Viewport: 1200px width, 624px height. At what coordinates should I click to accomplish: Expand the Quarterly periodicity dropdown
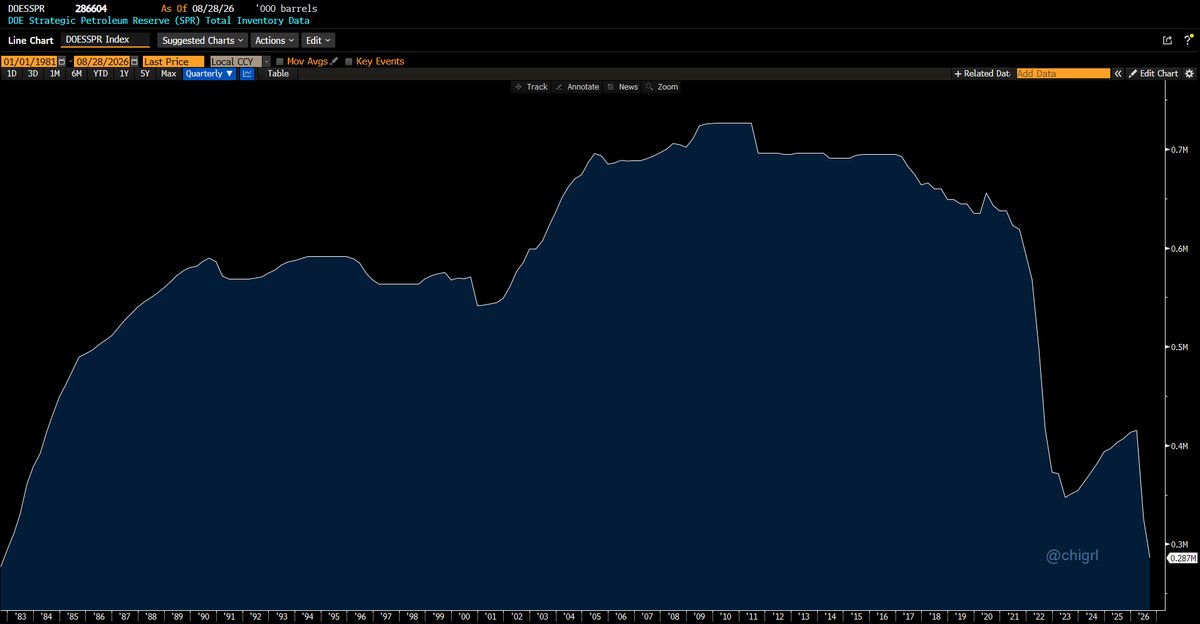point(209,74)
